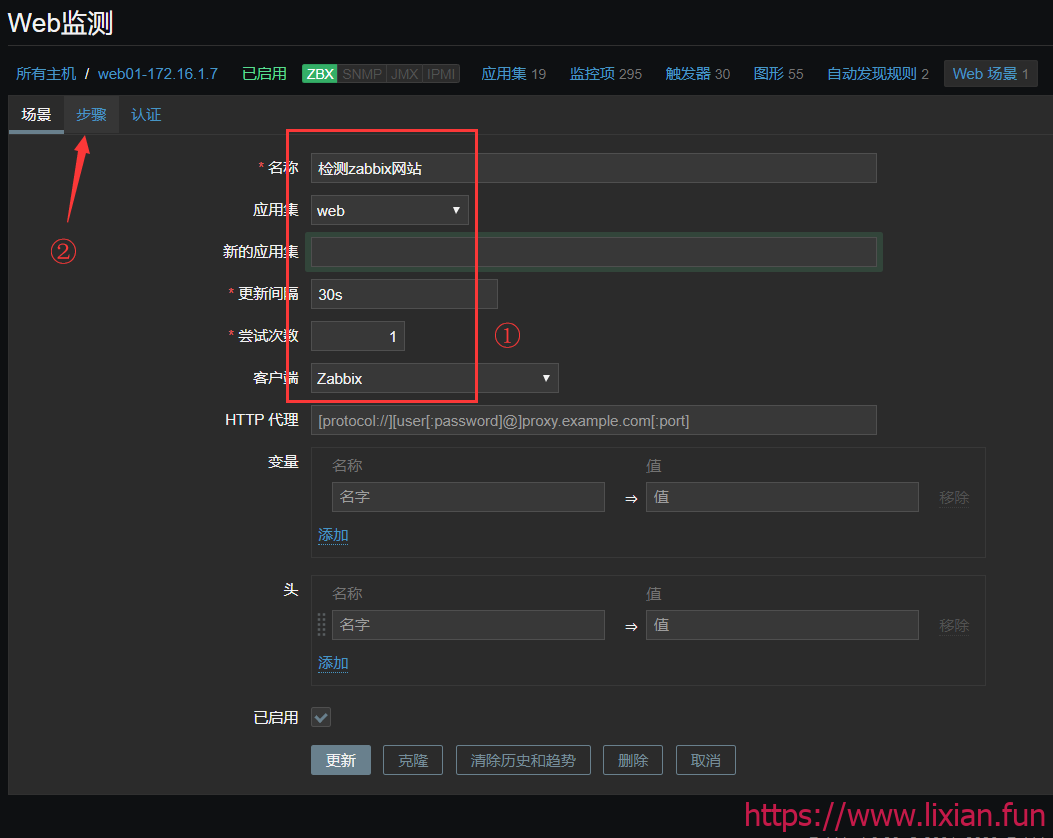Click 添加 under the 变量 section

tap(333, 535)
